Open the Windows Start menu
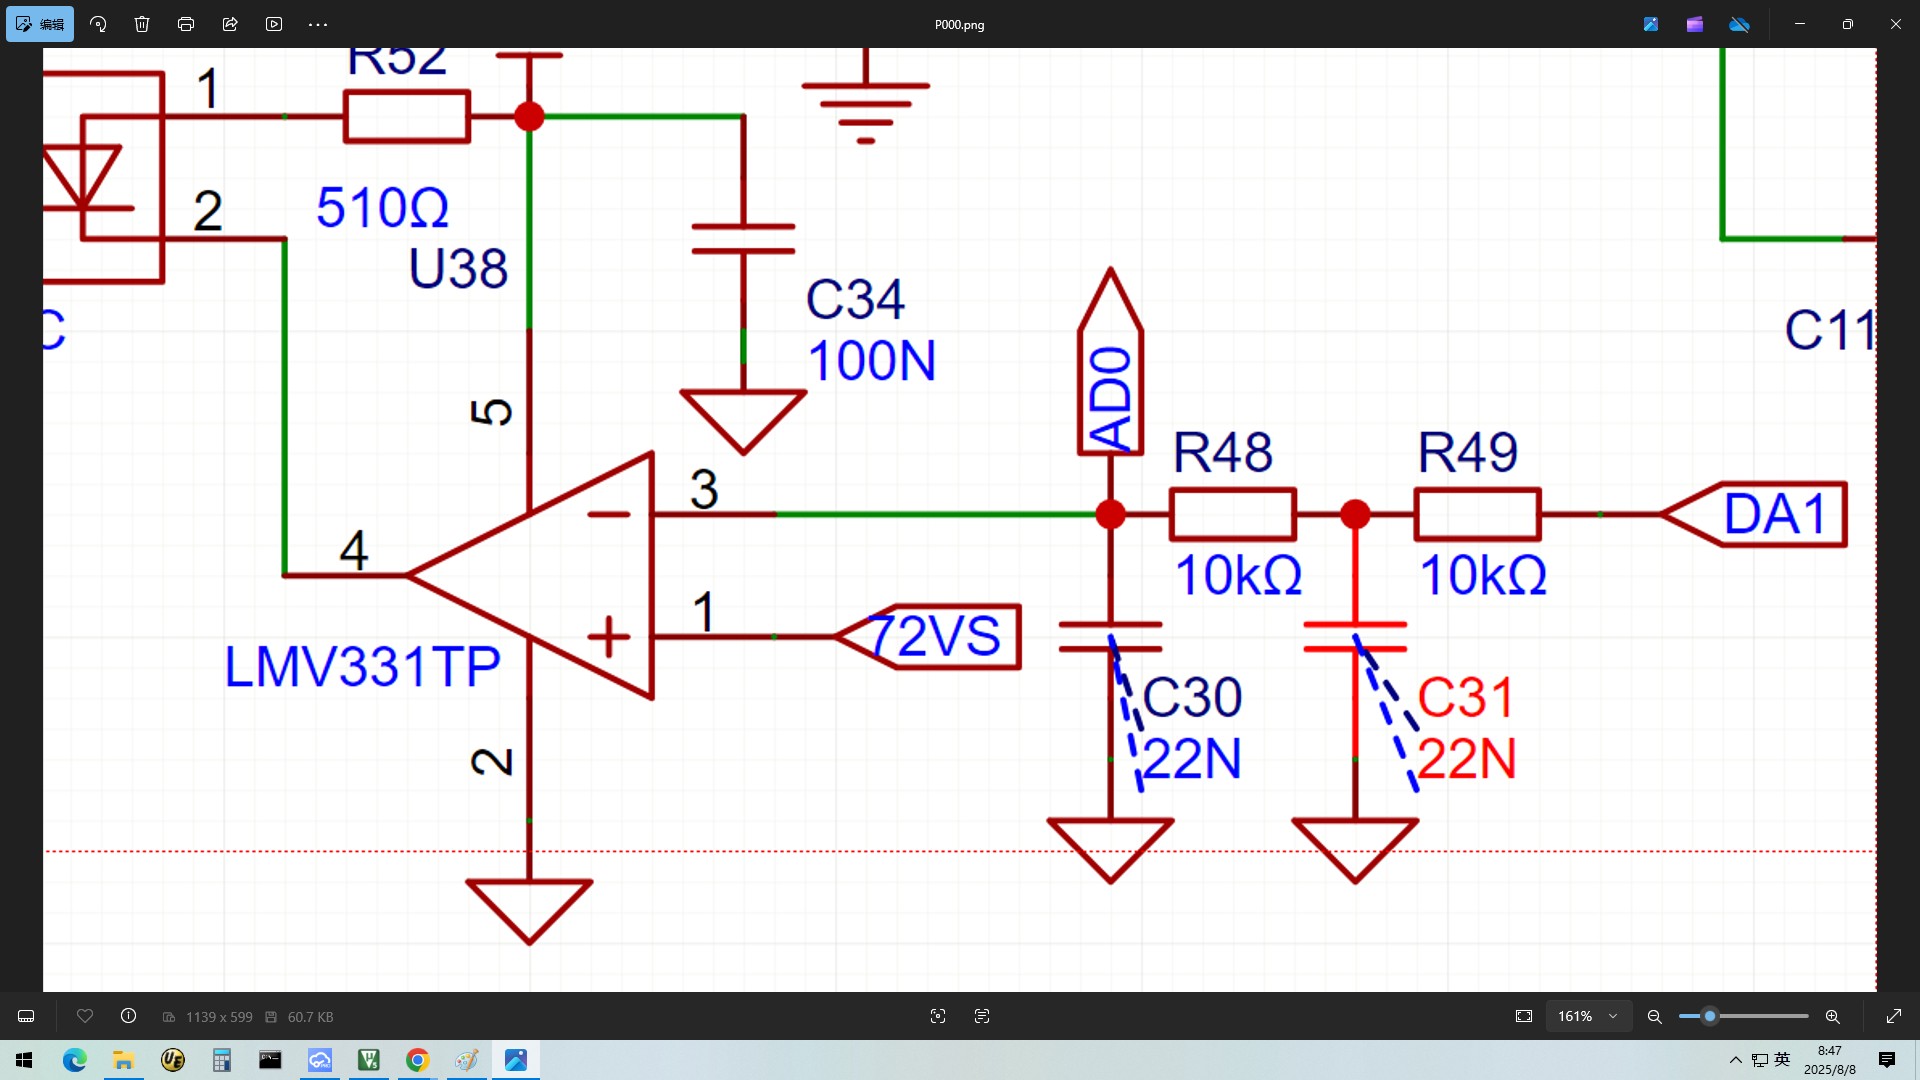The height and width of the screenshot is (1080, 1920). pos(24,1060)
